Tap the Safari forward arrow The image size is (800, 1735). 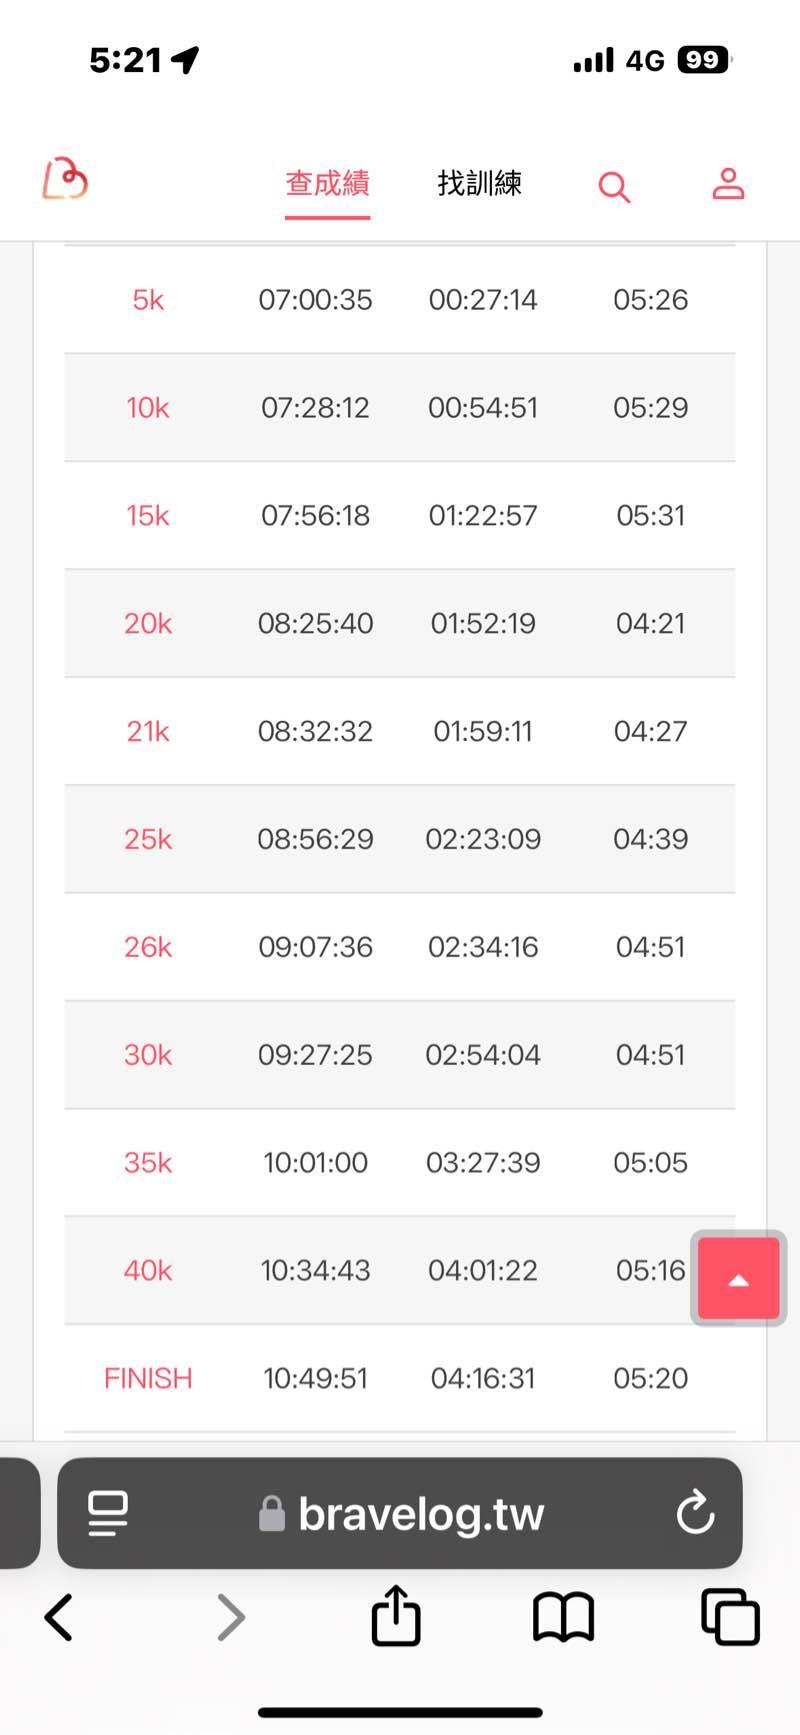point(230,1617)
